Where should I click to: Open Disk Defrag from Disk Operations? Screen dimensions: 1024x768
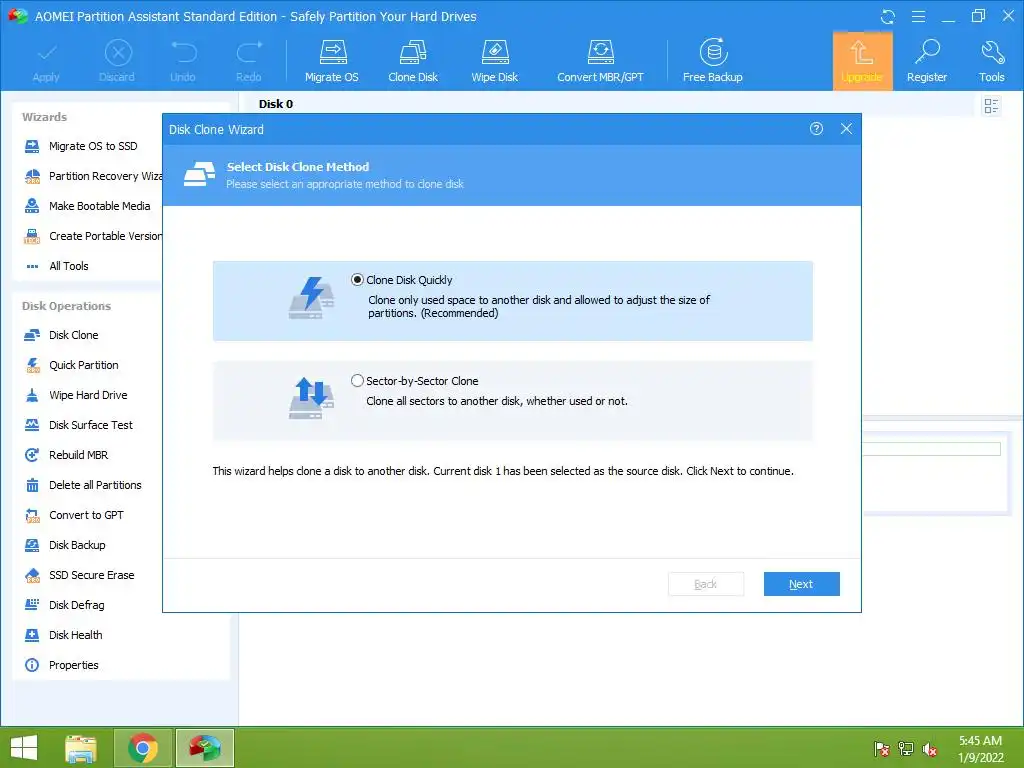click(x=76, y=605)
